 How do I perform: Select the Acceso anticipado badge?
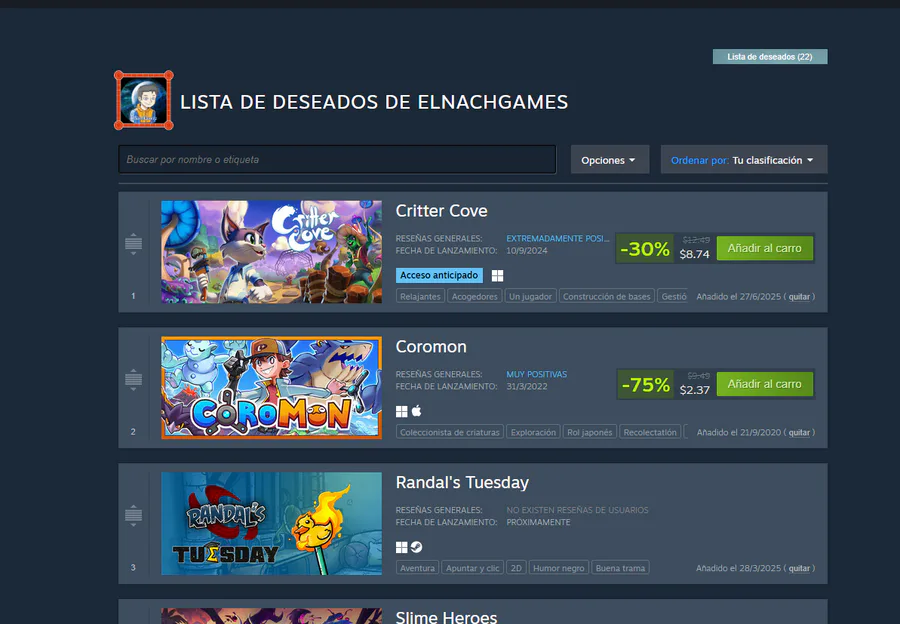pos(439,276)
